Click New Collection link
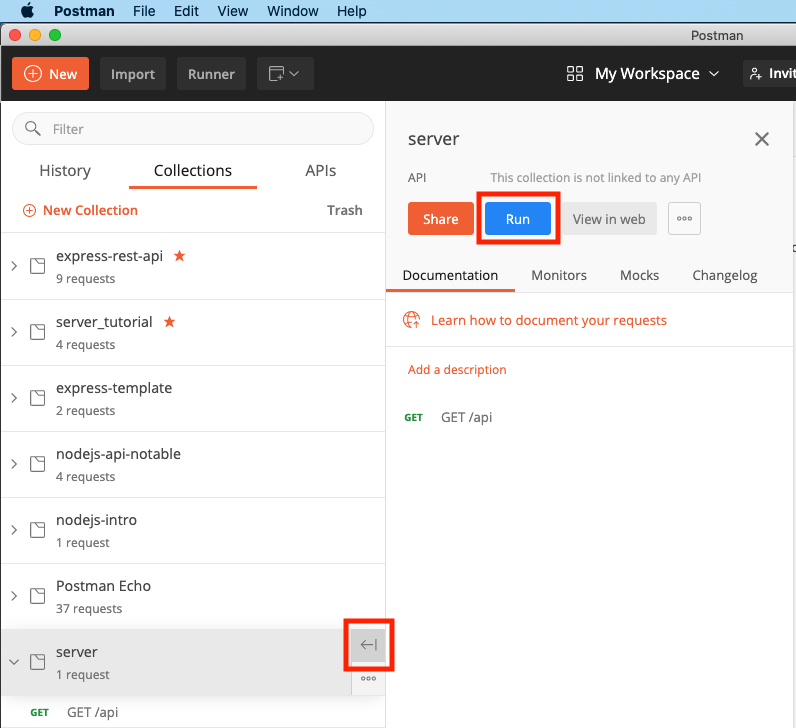796x728 pixels. (90, 210)
